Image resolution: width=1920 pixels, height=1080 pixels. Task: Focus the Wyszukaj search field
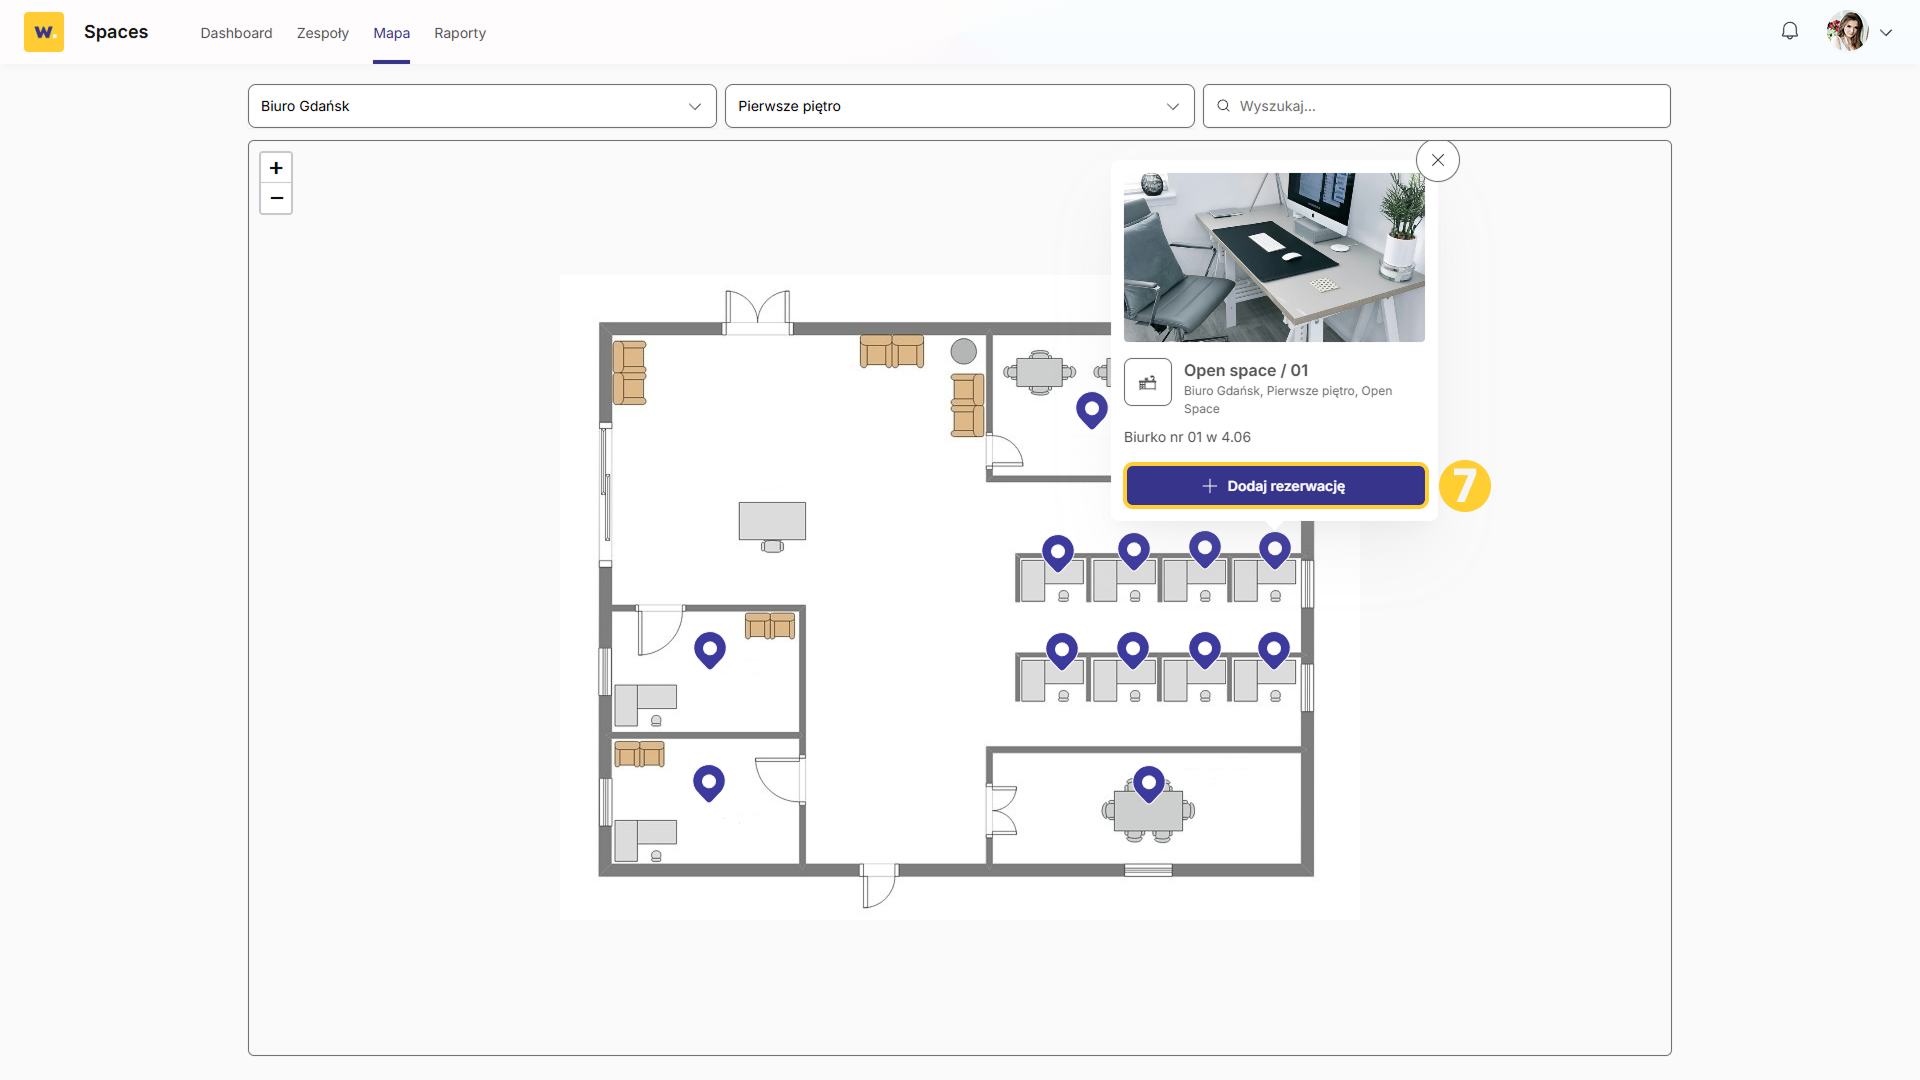pos(1436,106)
